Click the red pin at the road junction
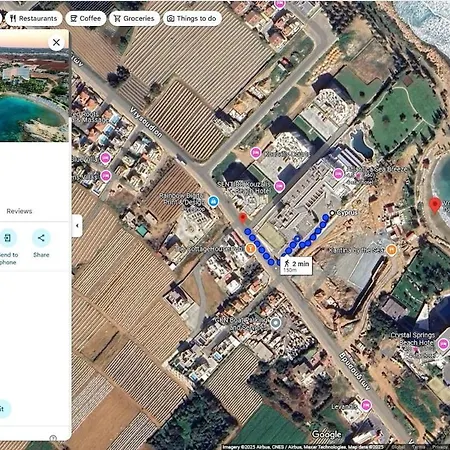Screen dimensions: 450x450 click(x=243, y=218)
